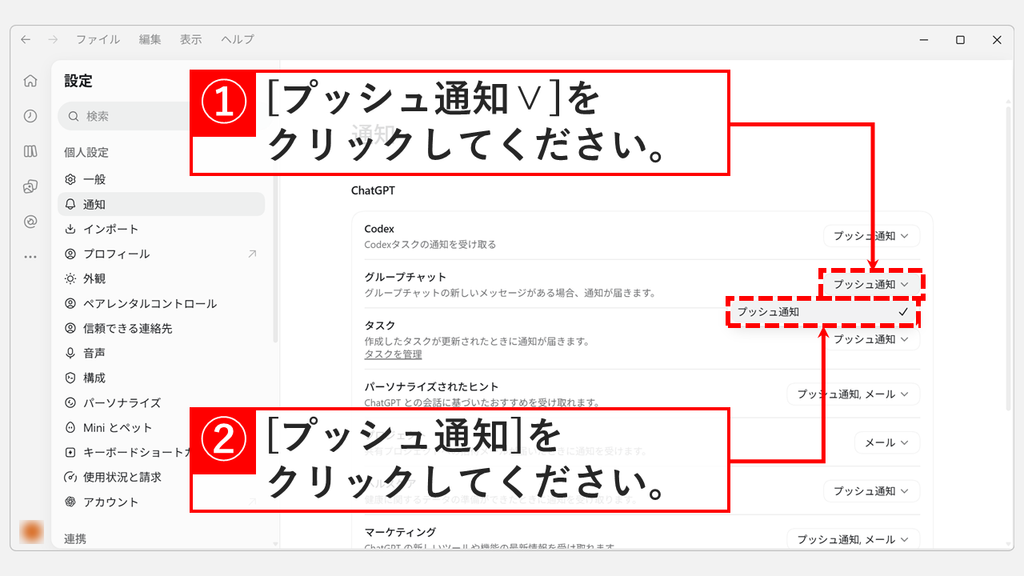1024x576 pixels.
Task: Select 通知 in settings sidebar
Action: 161,204
